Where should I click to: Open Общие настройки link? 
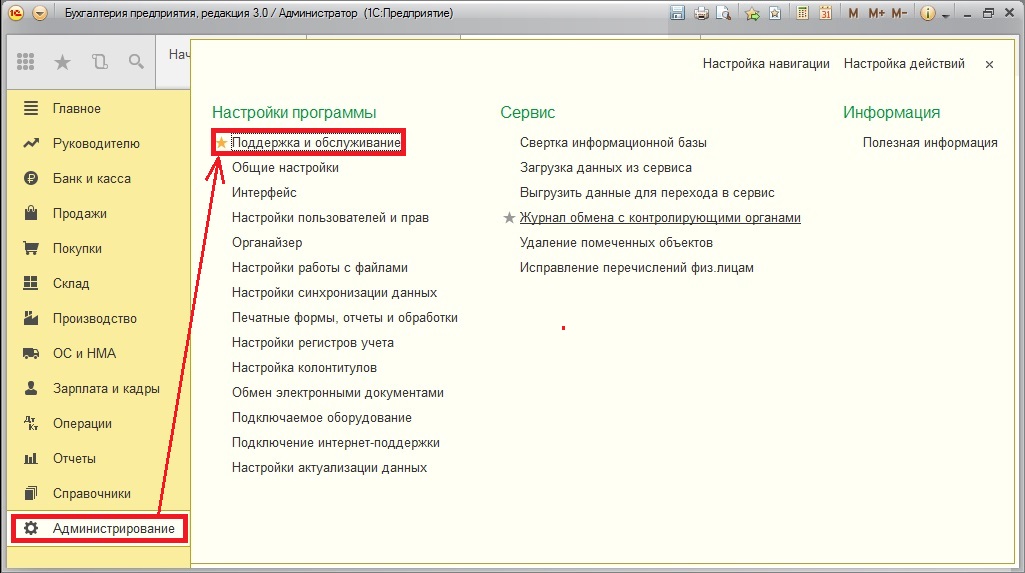[x=285, y=167]
